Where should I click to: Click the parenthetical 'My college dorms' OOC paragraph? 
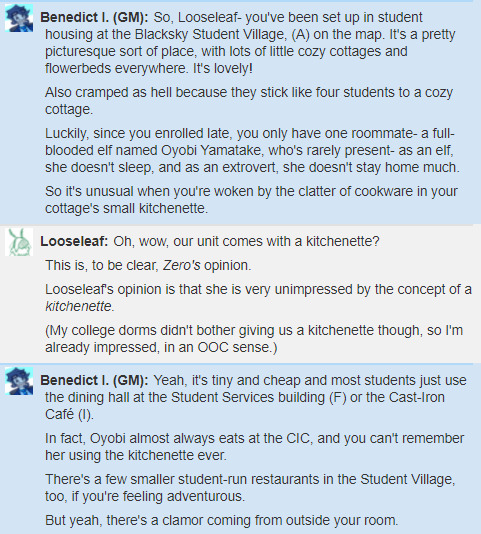(x=254, y=339)
